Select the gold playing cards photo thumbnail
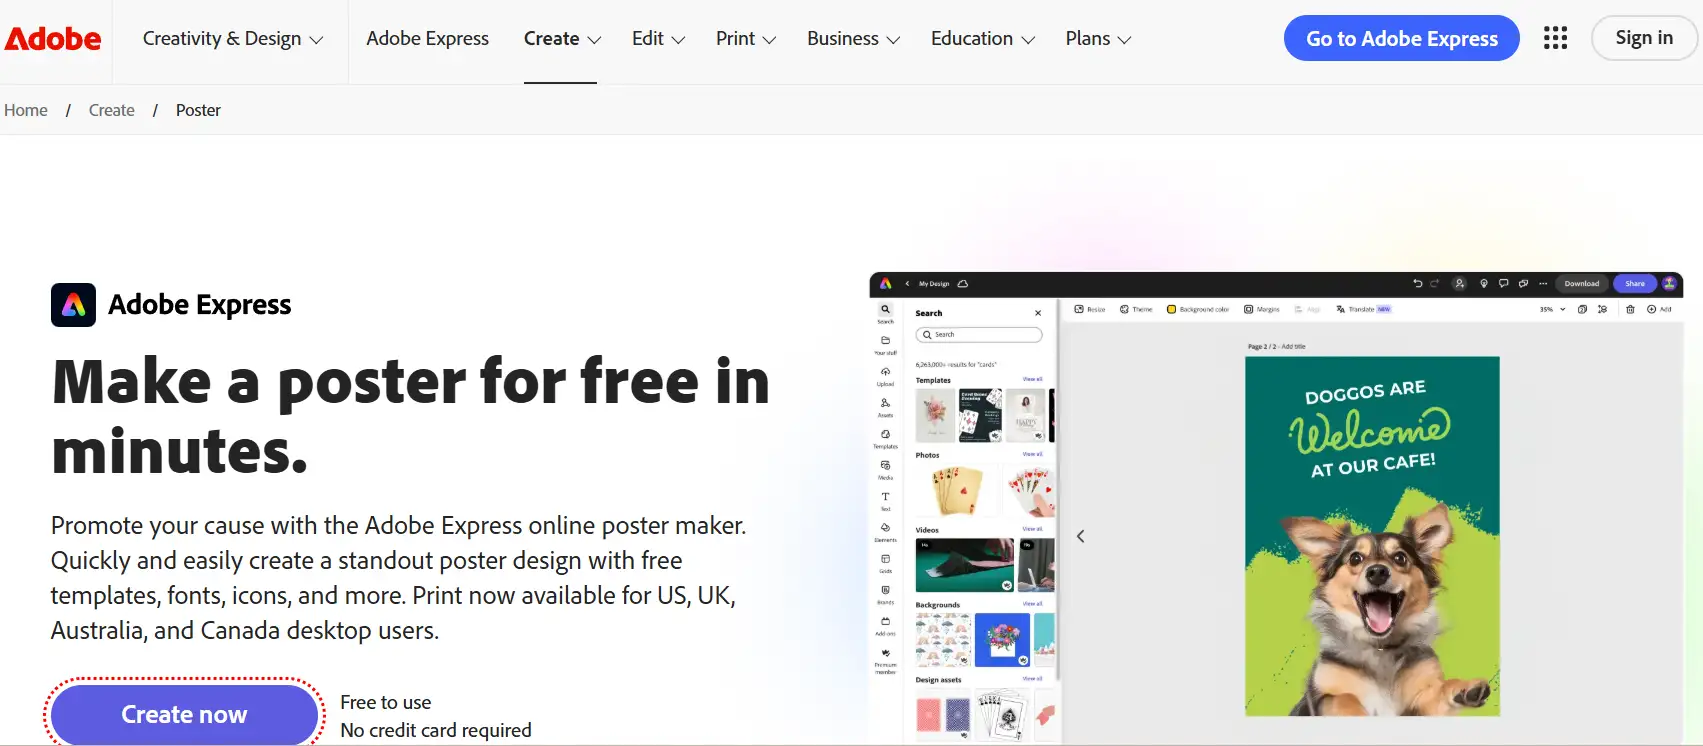The width and height of the screenshot is (1703, 746). [x=957, y=491]
